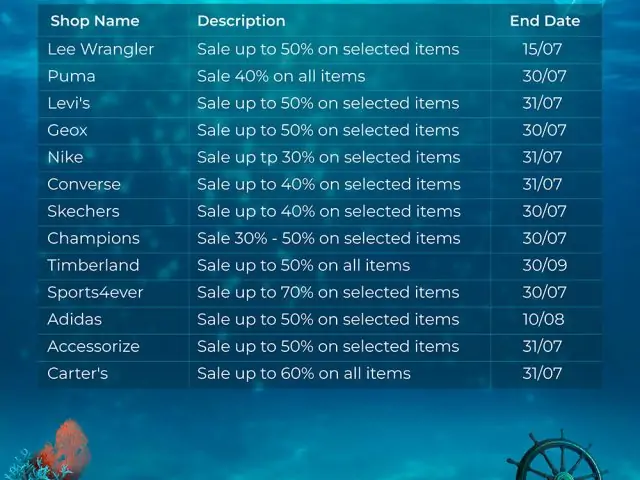Select the Accessorize shop name
This screenshot has height=480, width=640.
pyautogui.click(x=93, y=347)
